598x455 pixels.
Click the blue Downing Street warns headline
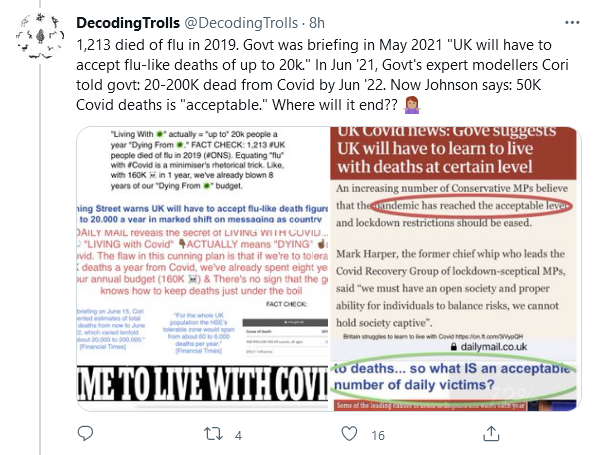202,214
